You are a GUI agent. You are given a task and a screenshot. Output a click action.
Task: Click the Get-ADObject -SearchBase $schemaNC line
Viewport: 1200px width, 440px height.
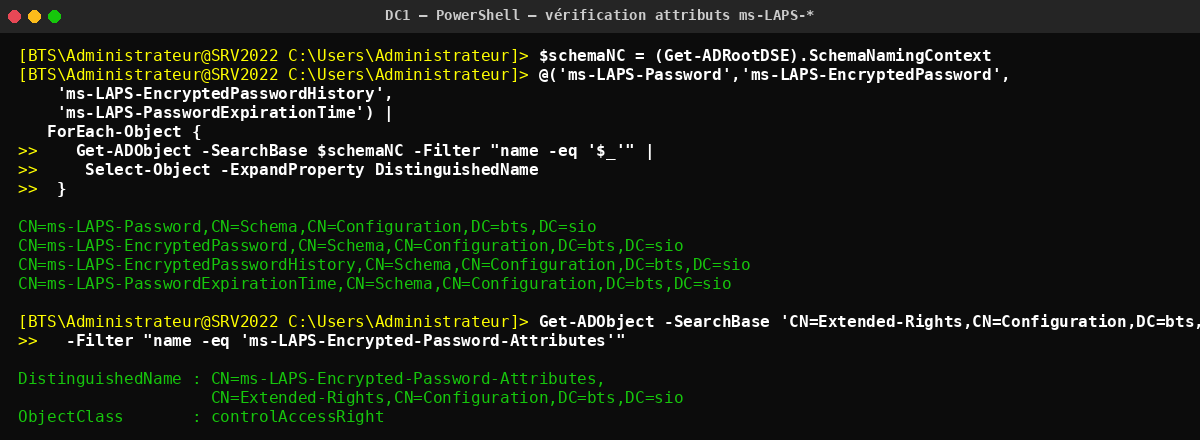click(364, 151)
